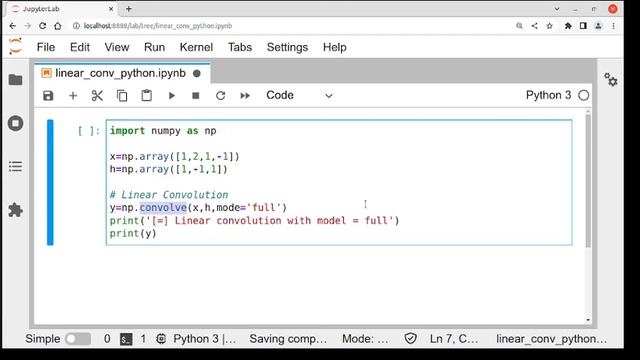Copy the selected cell using the toolbar icon
The image size is (640, 360).
122,96
